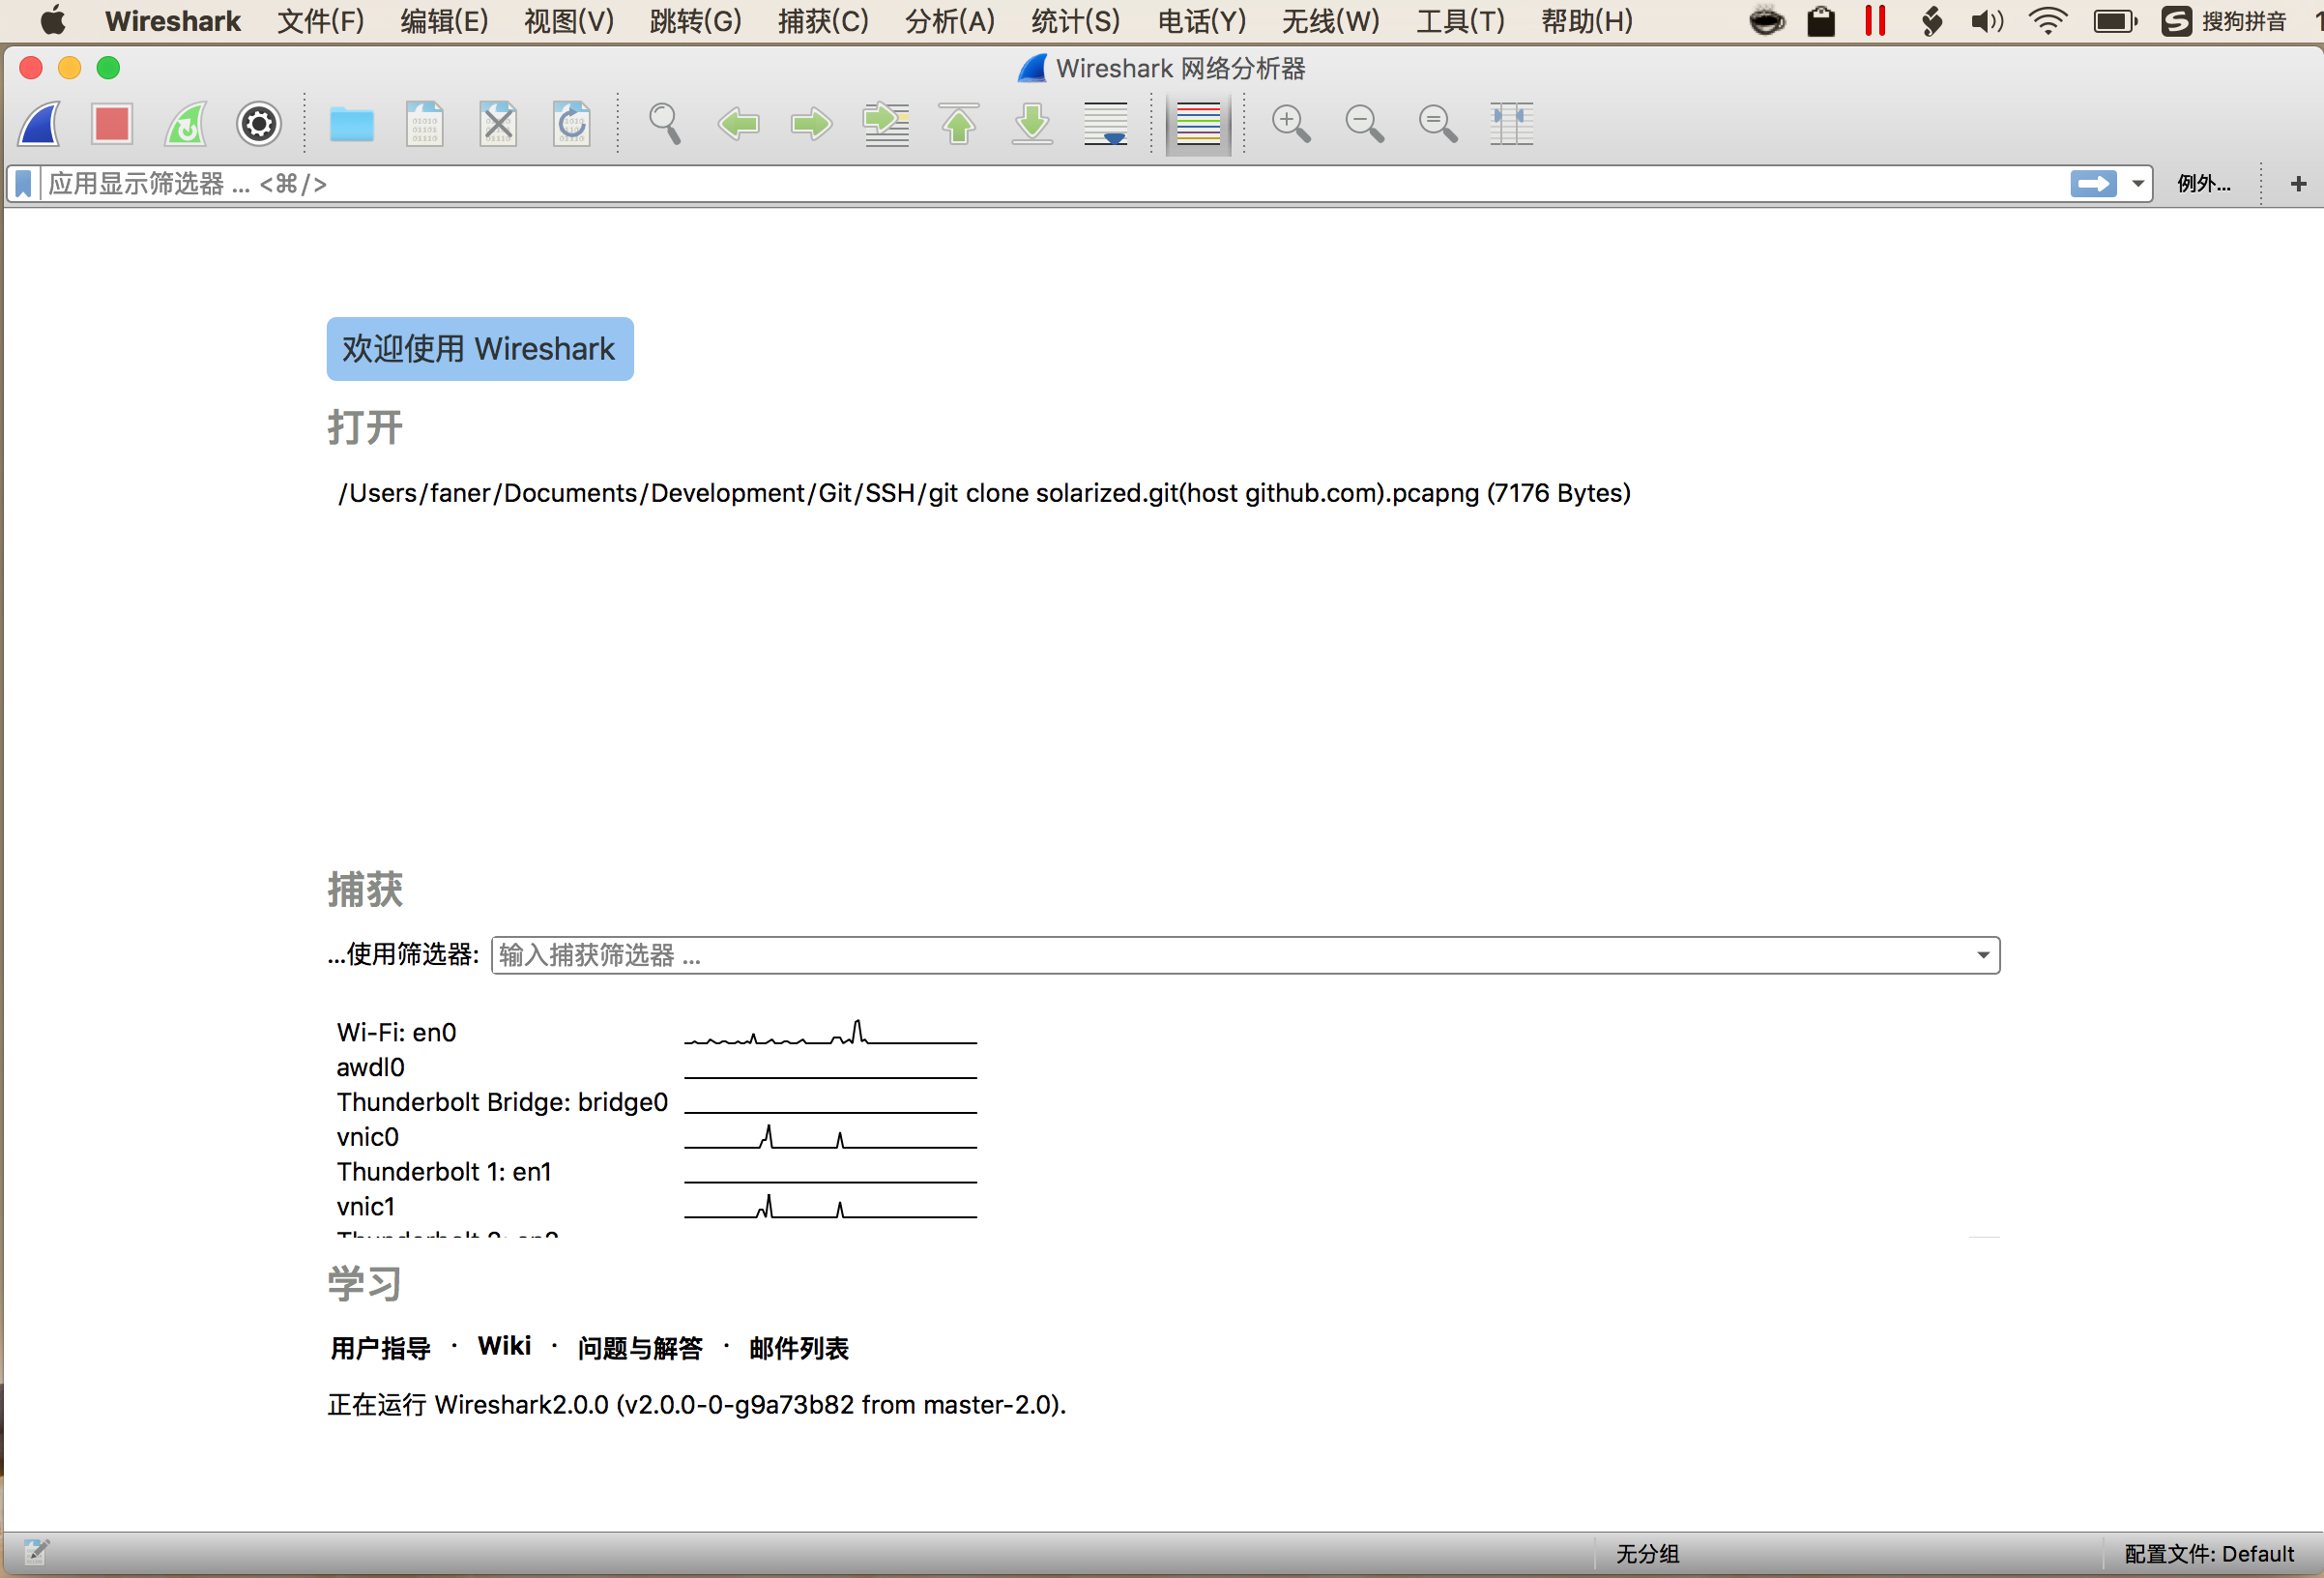2324x1578 pixels.
Task: Open 问题与解答 link
Action: [640, 1348]
